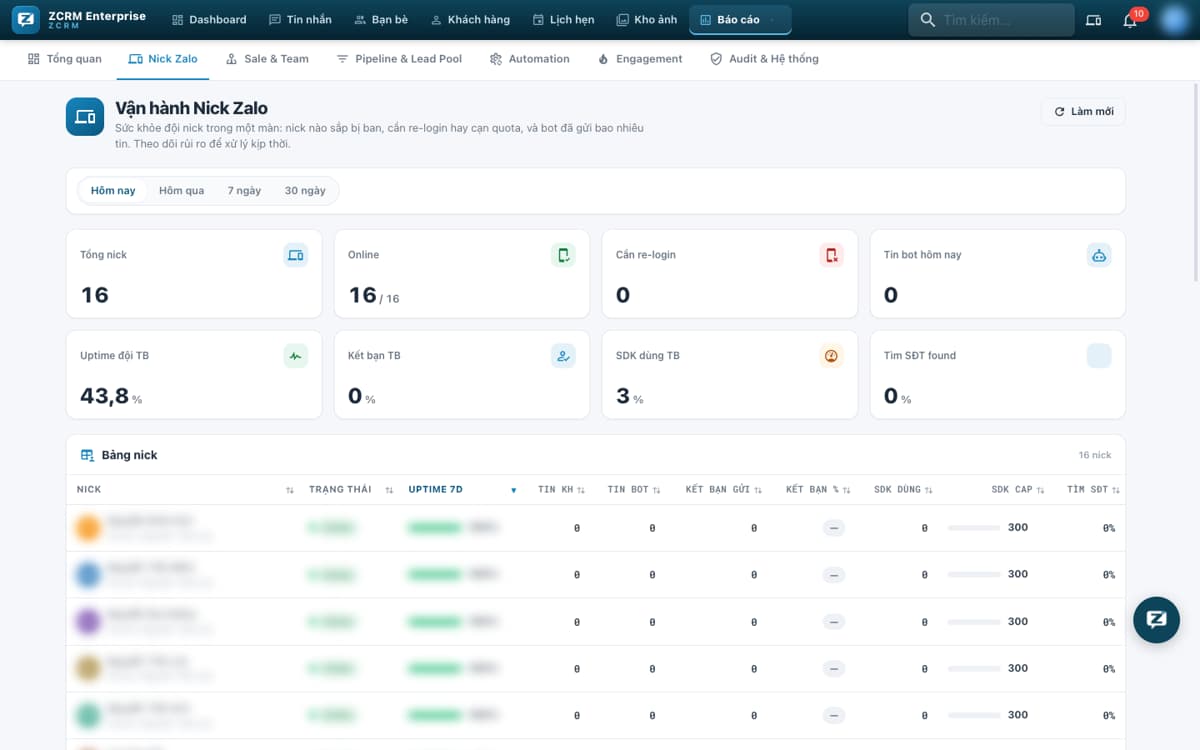Viewport: 1200px width, 750px height.
Task: Click the Làm mới refresh button
Action: 1083,111
